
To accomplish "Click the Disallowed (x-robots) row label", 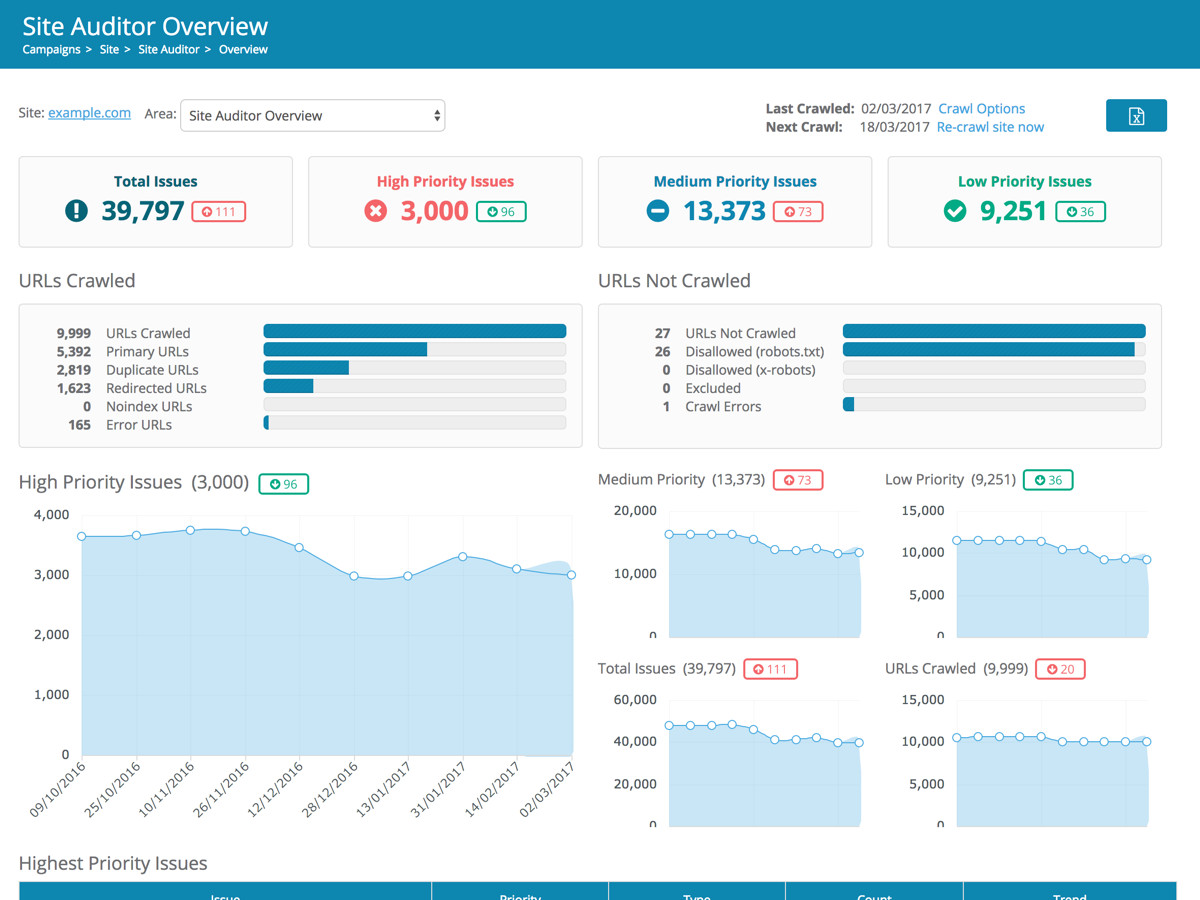I will point(750,370).
